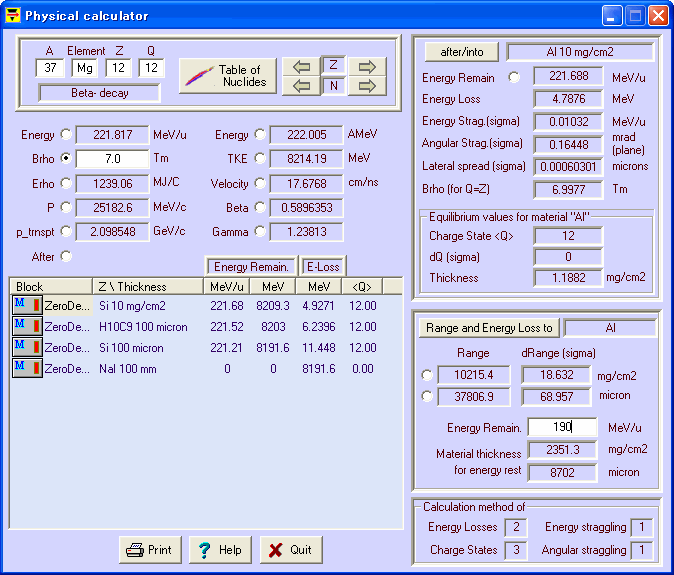Image resolution: width=674 pixels, height=575 pixels.
Task: Select the After radio button
Action: pyautogui.click(x=66, y=256)
